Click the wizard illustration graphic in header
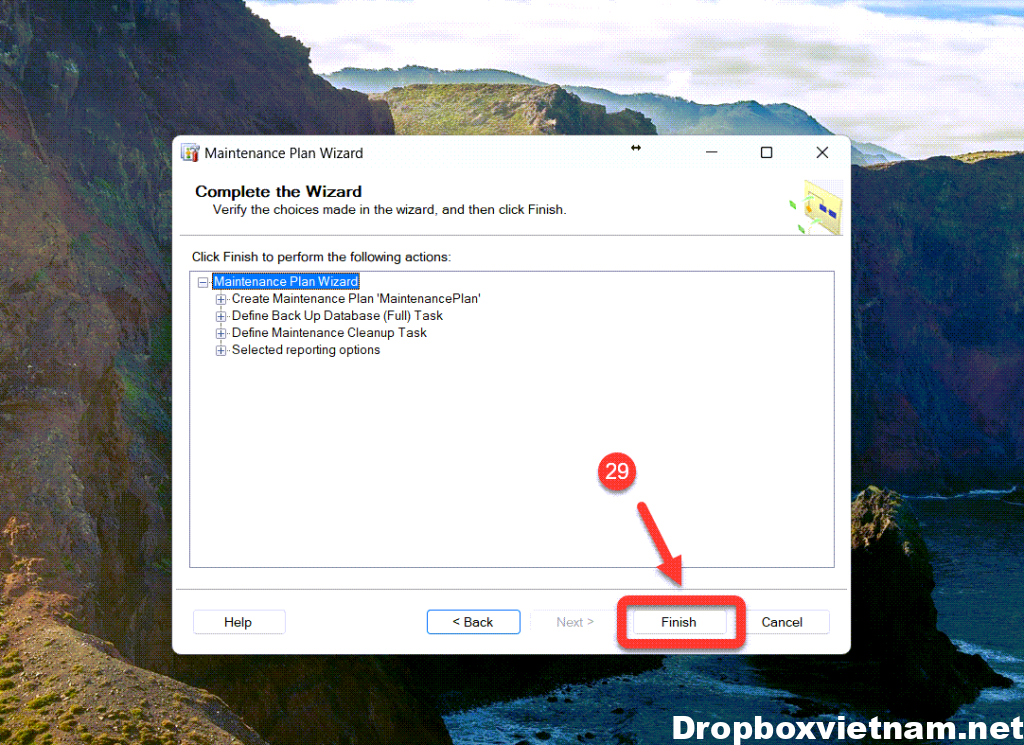Image resolution: width=1024 pixels, height=745 pixels. coord(818,208)
